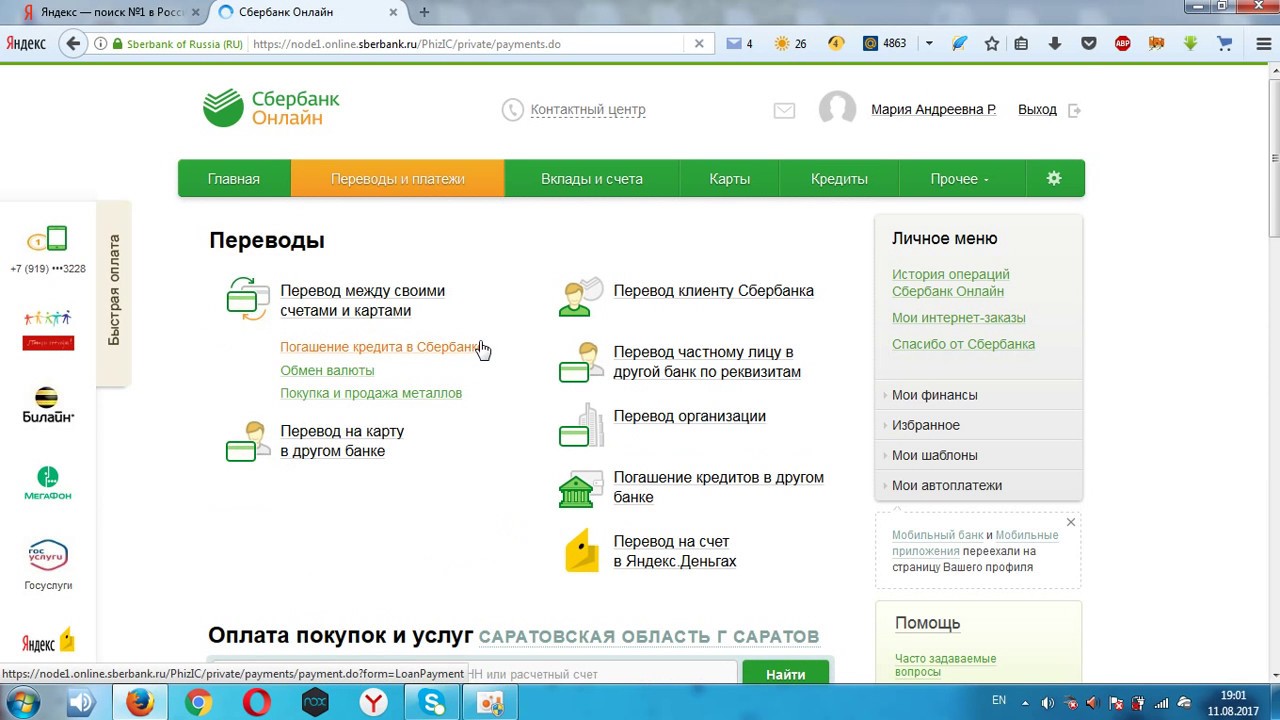Screen dimensions: 1280x720
Task: Open Opera from the taskbar
Action: pos(256,703)
